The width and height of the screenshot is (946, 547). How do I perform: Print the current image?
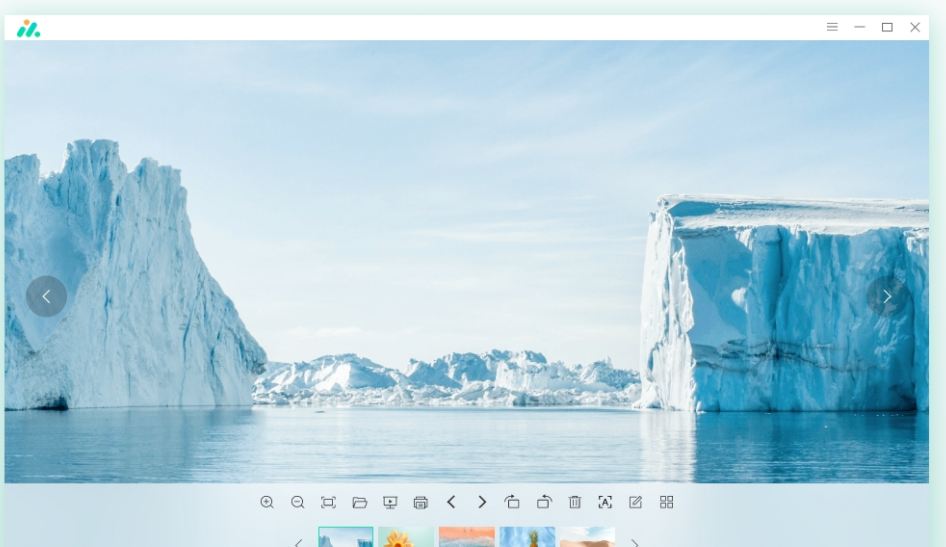coord(421,502)
